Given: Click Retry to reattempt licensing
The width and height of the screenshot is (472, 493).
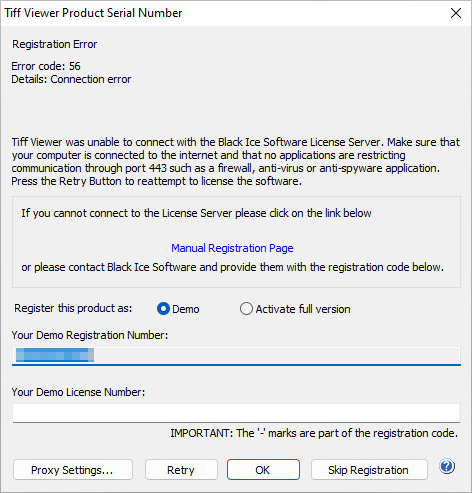Looking at the screenshot, I should [181, 470].
